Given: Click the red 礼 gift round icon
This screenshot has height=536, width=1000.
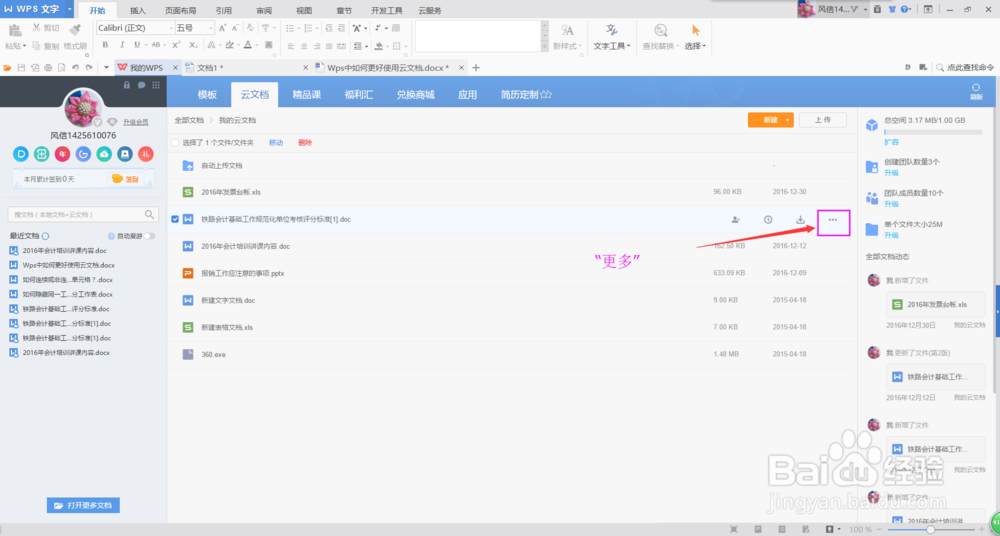Looking at the screenshot, I should point(147,153).
